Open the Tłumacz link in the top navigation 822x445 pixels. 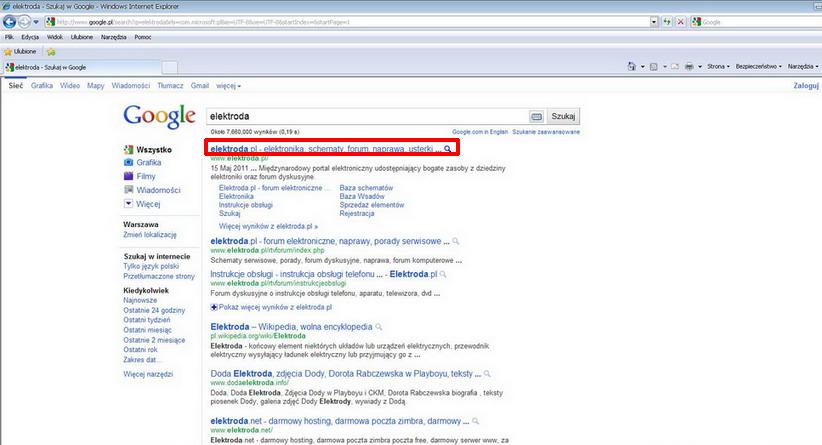[170, 85]
